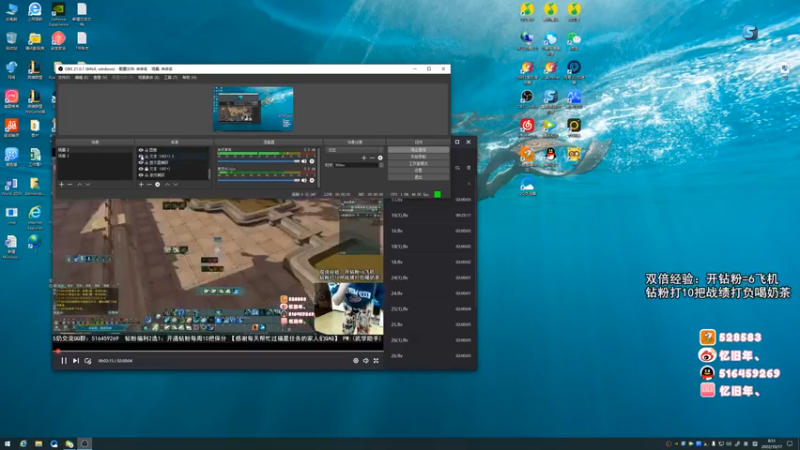Pause the video in the player
Screen dimensions: 800x450
(x=64, y=361)
